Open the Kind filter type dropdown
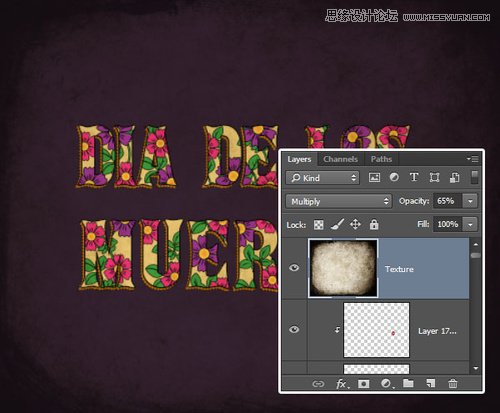Image resolution: width=500 pixels, height=413 pixels. [x=322, y=178]
